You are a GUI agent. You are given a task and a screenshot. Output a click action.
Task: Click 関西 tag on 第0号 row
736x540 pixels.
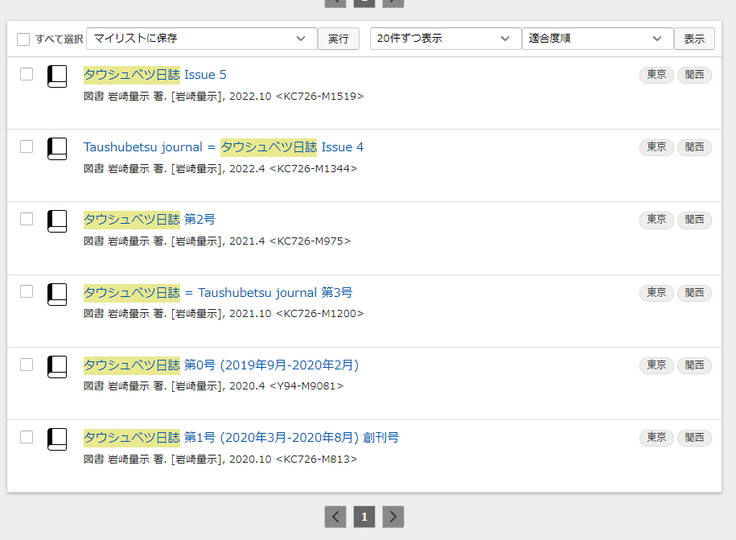(694, 365)
